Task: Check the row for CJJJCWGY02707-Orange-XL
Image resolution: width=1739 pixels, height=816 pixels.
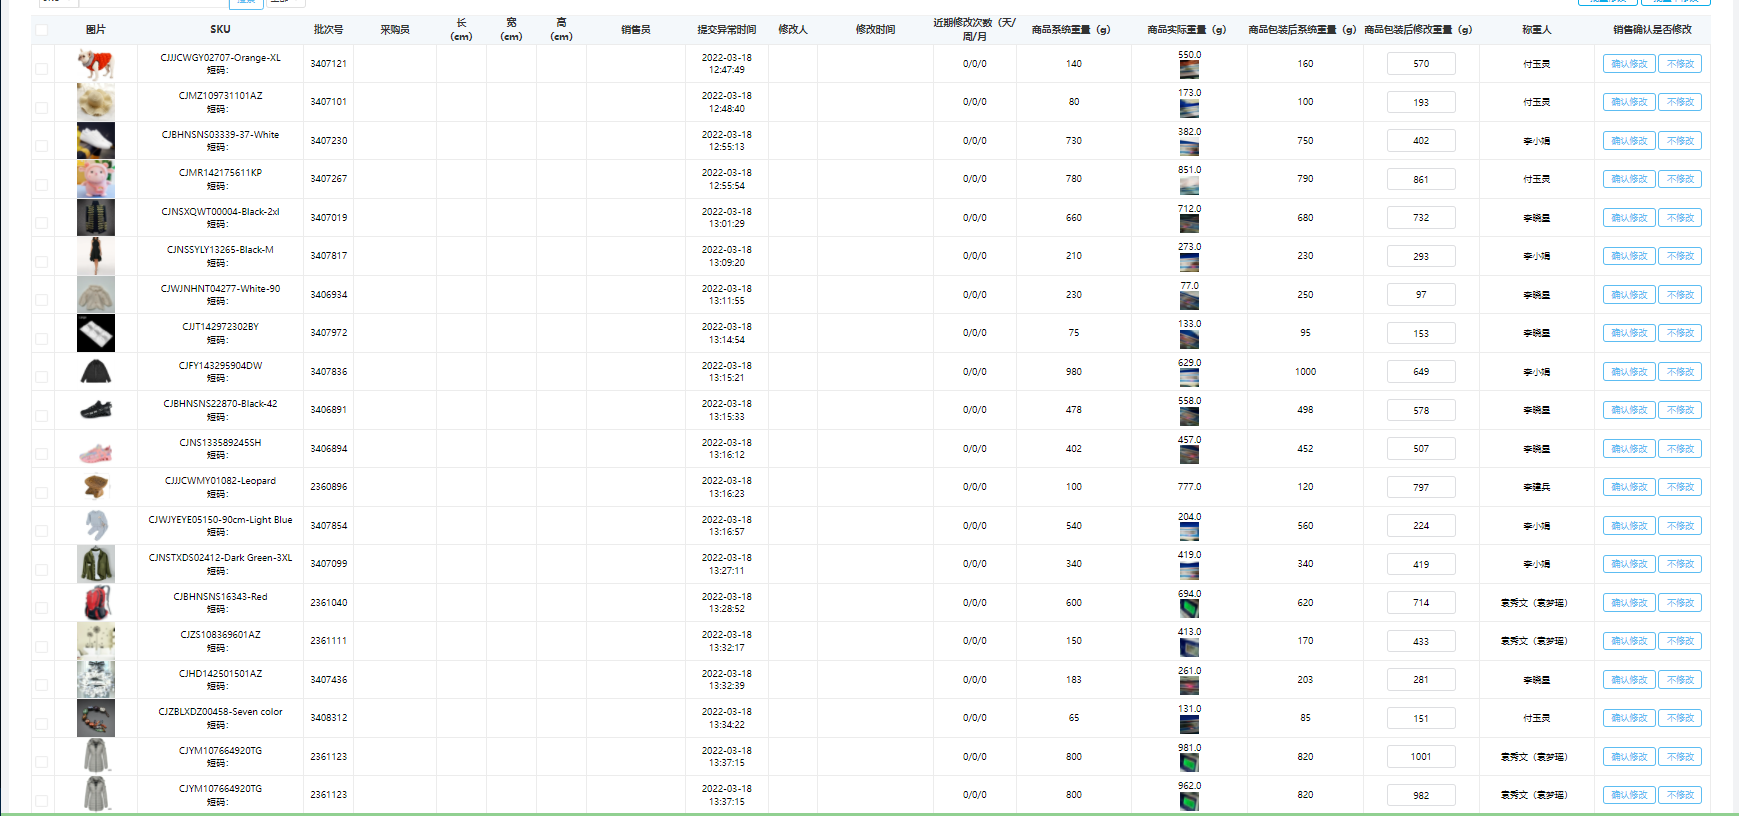Action: (x=41, y=69)
